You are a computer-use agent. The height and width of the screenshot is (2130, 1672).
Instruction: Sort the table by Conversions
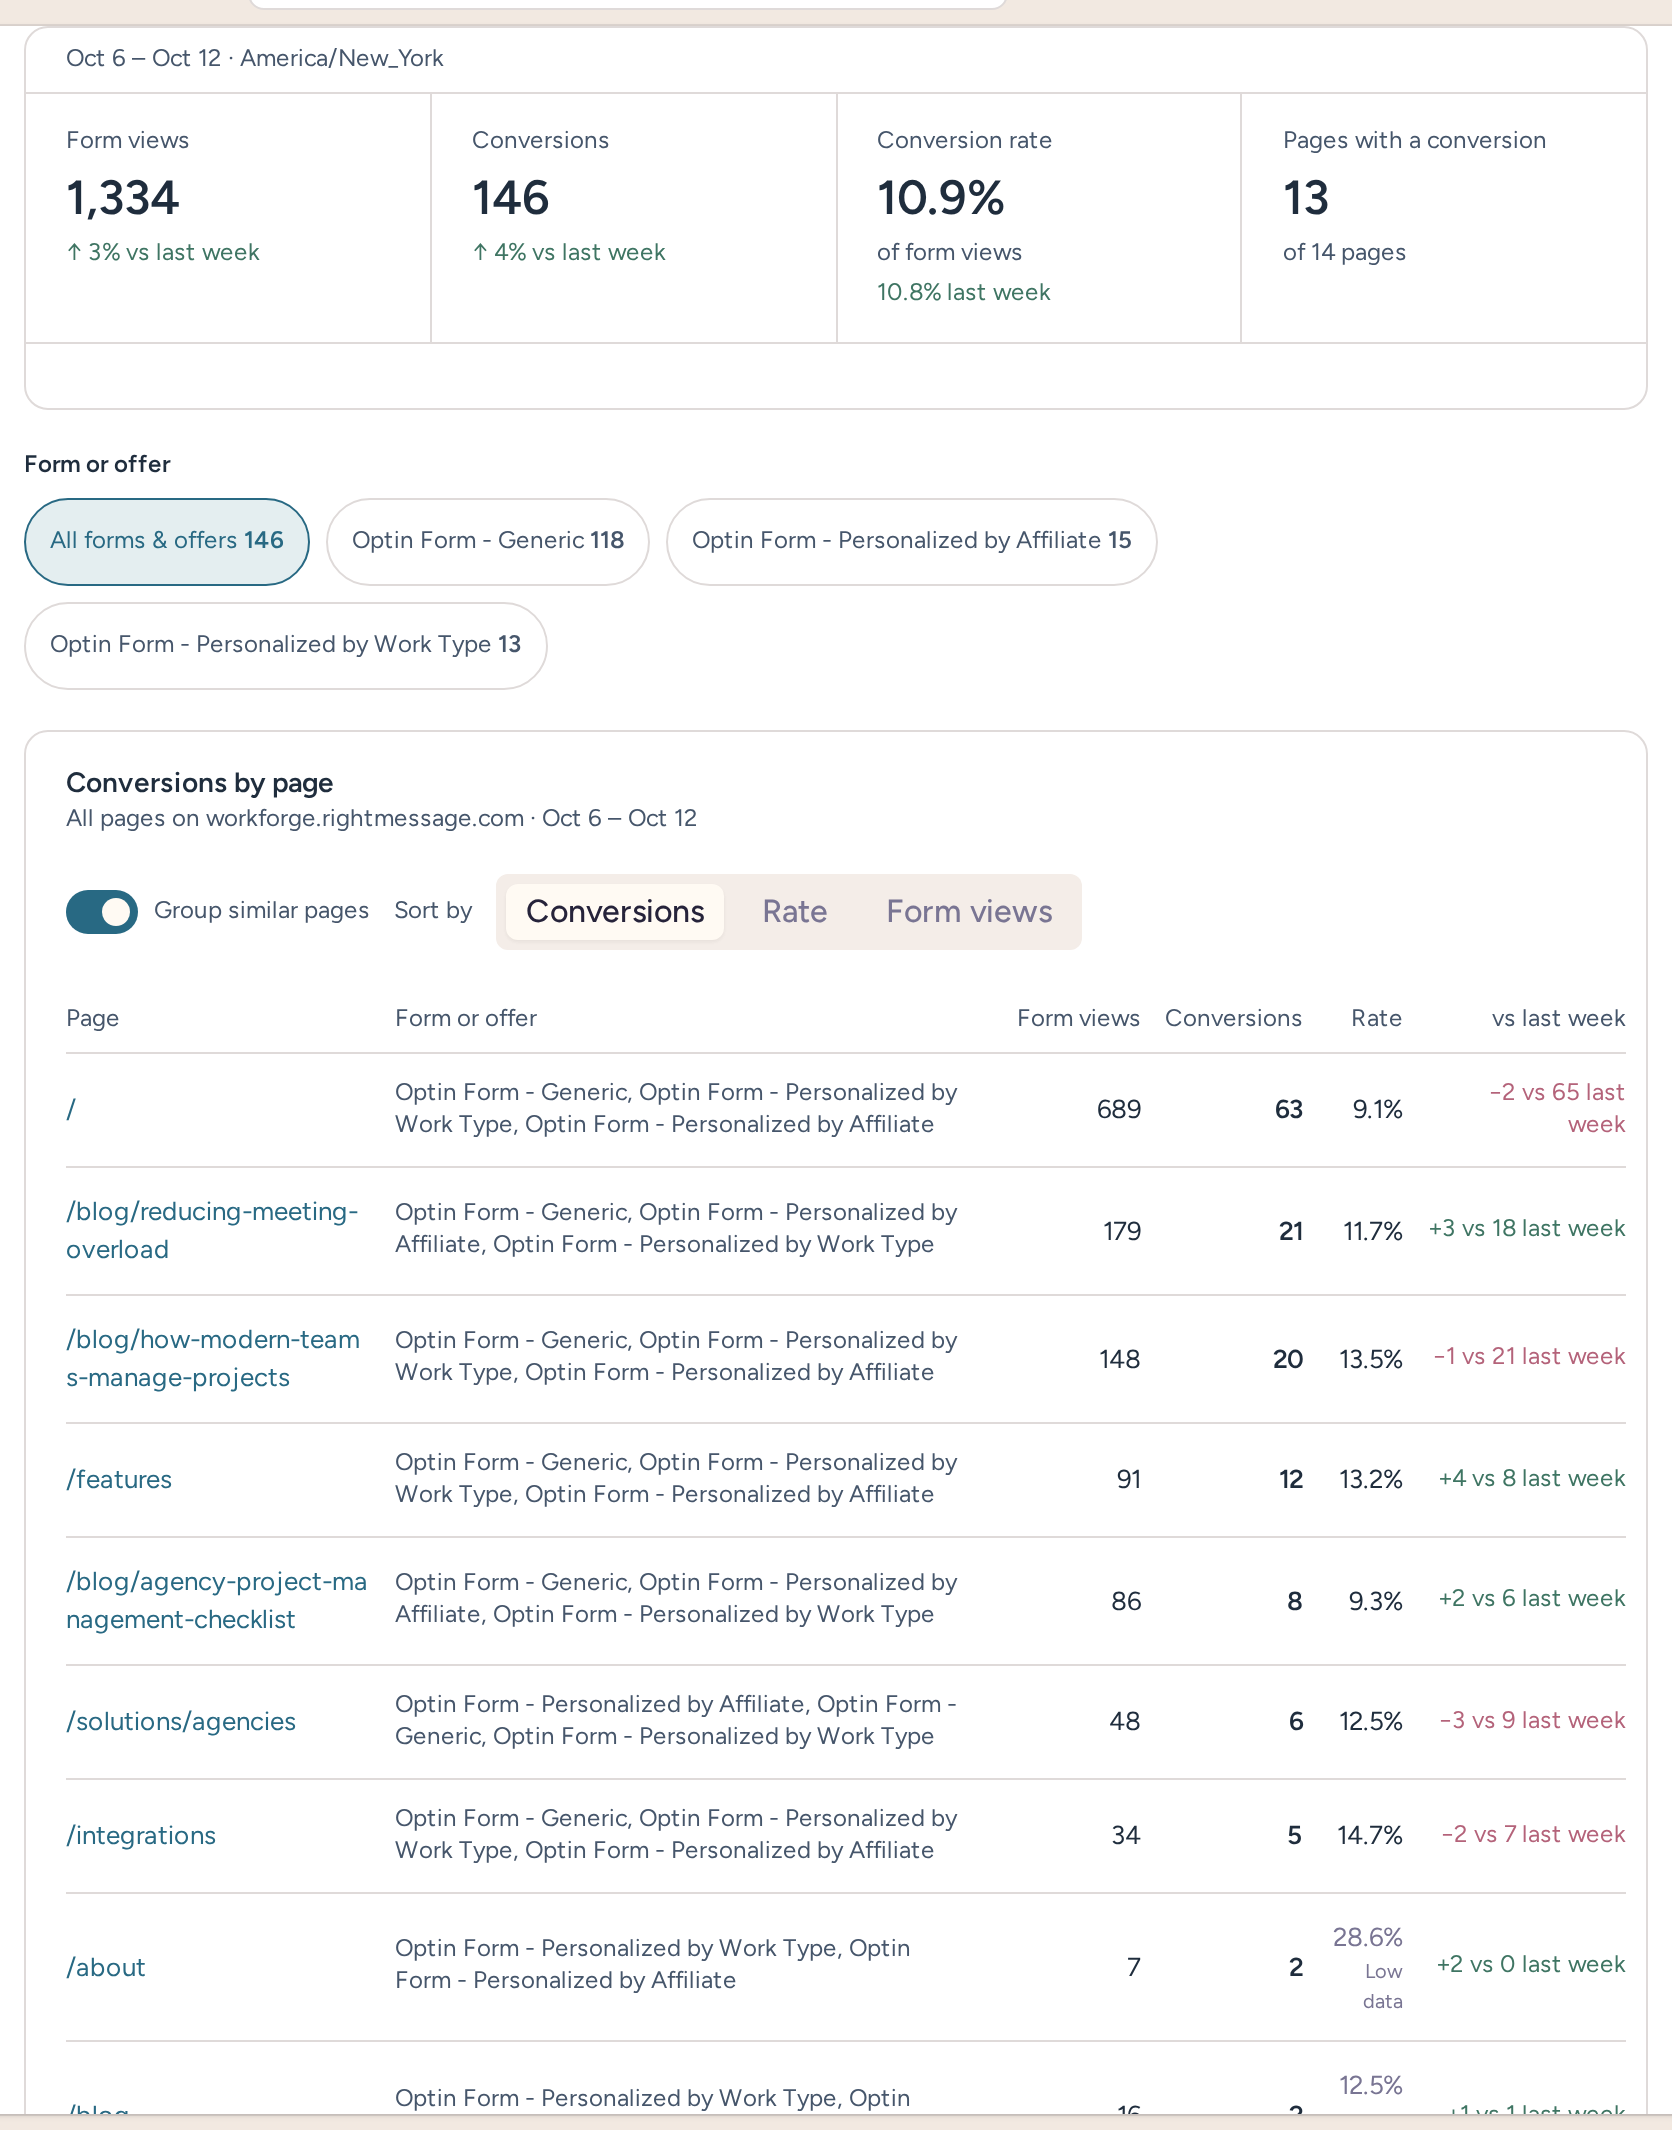click(x=615, y=911)
